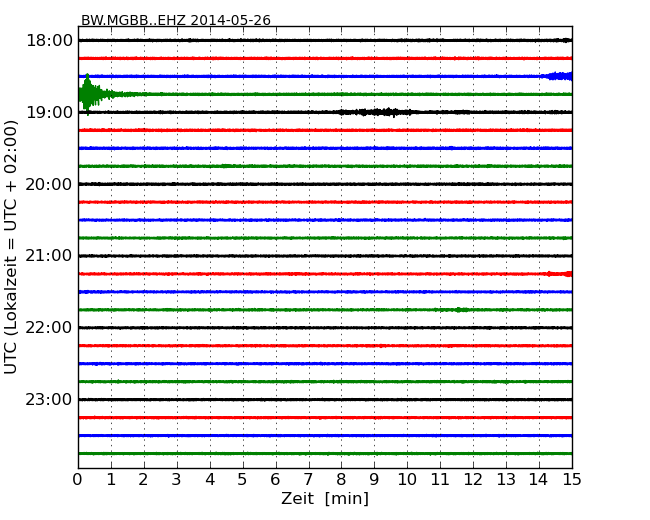650x520 pixels.
Task: Click the 7 tick on the minute axis
Action: click(308, 479)
